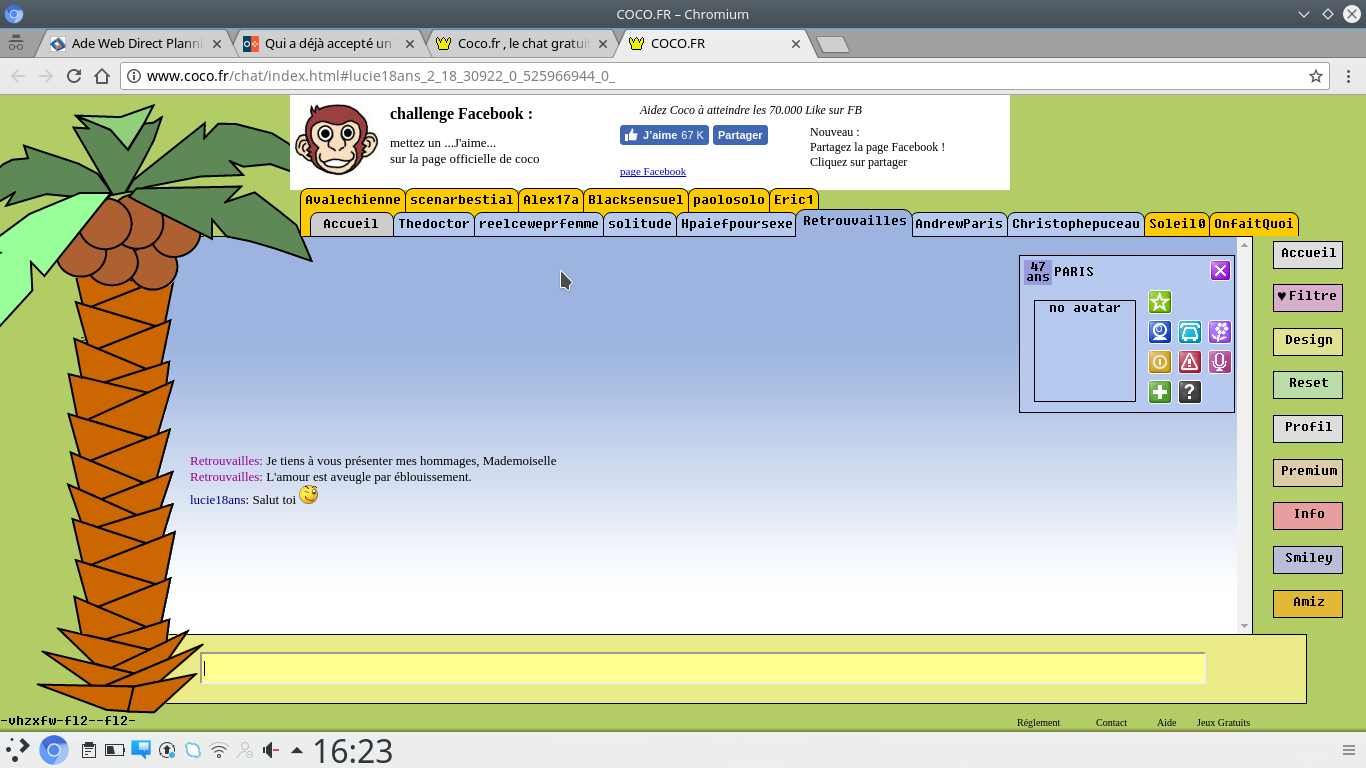Image resolution: width=1366 pixels, height=768 pixels.
Task: Open the Profil sidebar button
Action: (1308, 428)
